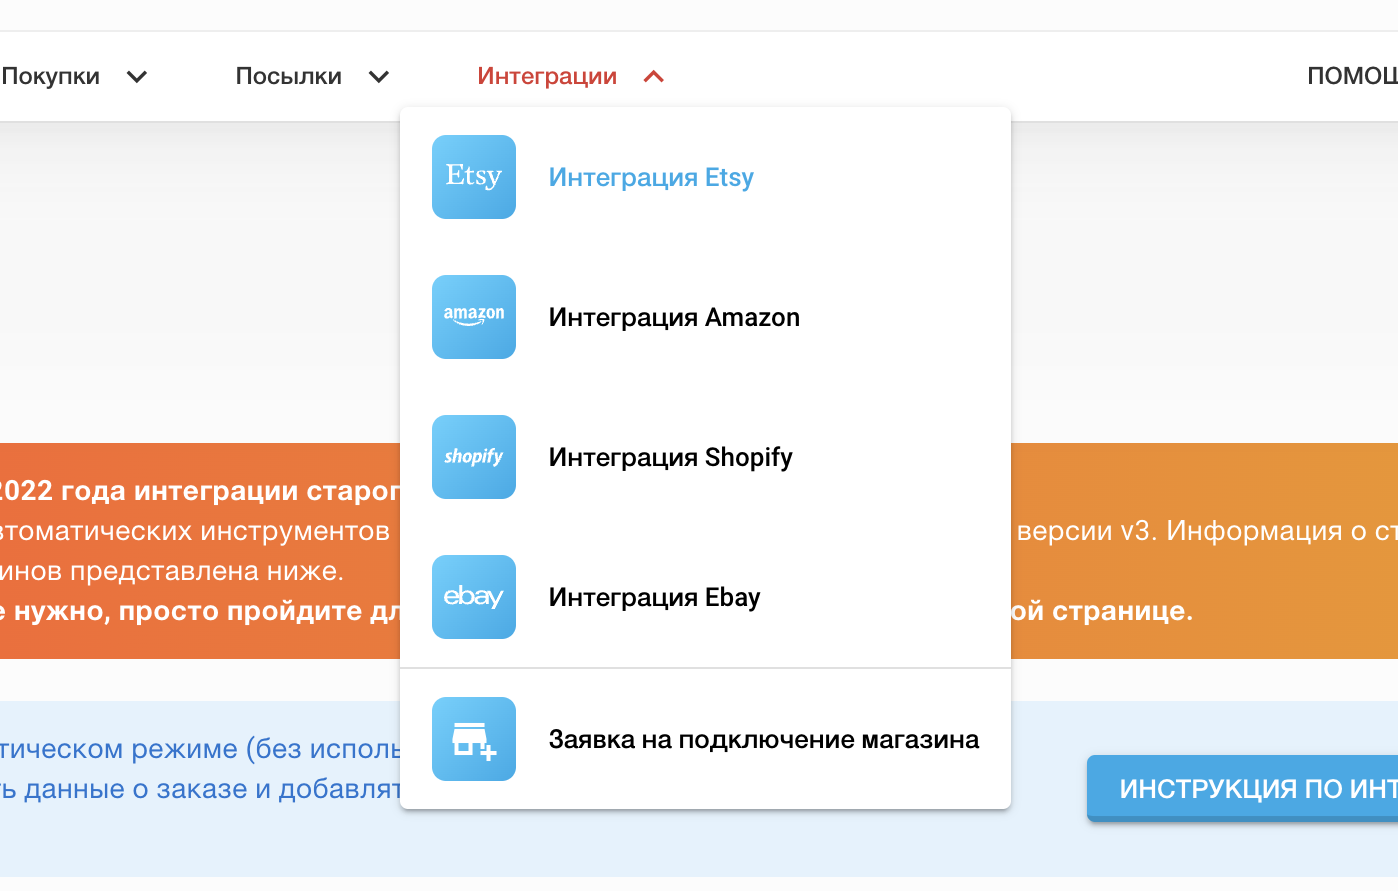Click the add-store icon
The image size is (1398, 891).
click(474, 739)
